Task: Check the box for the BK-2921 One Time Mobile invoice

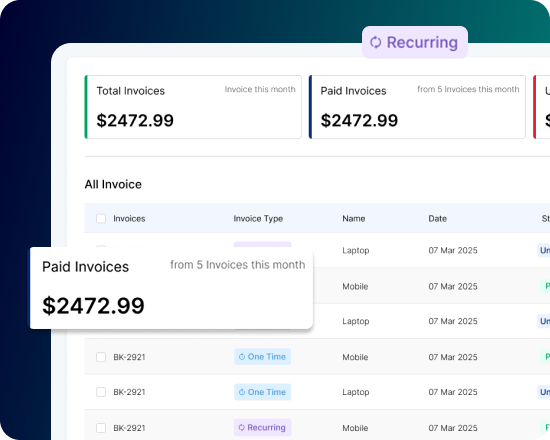Action: point(101,357)
